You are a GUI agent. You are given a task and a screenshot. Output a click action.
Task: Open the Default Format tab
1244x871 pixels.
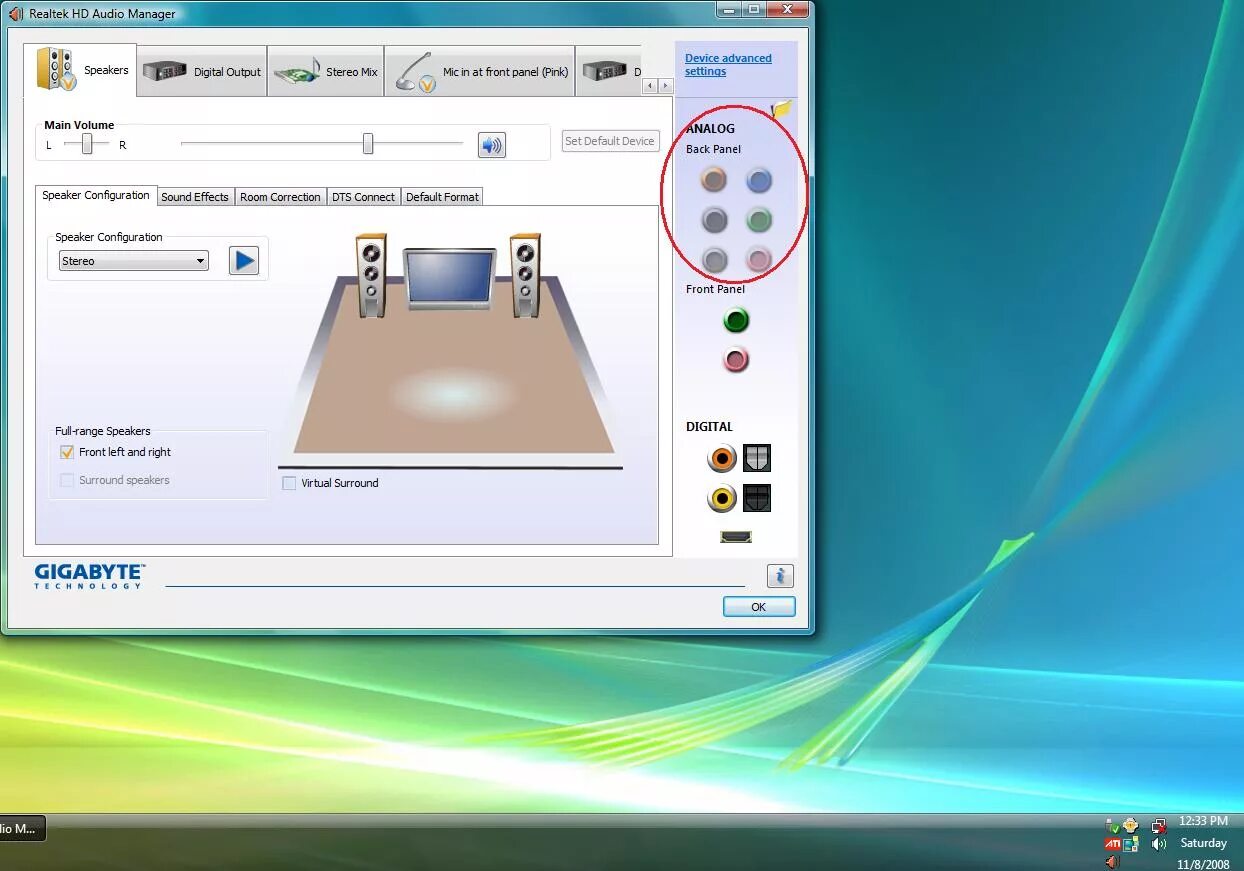click(442, 197)
